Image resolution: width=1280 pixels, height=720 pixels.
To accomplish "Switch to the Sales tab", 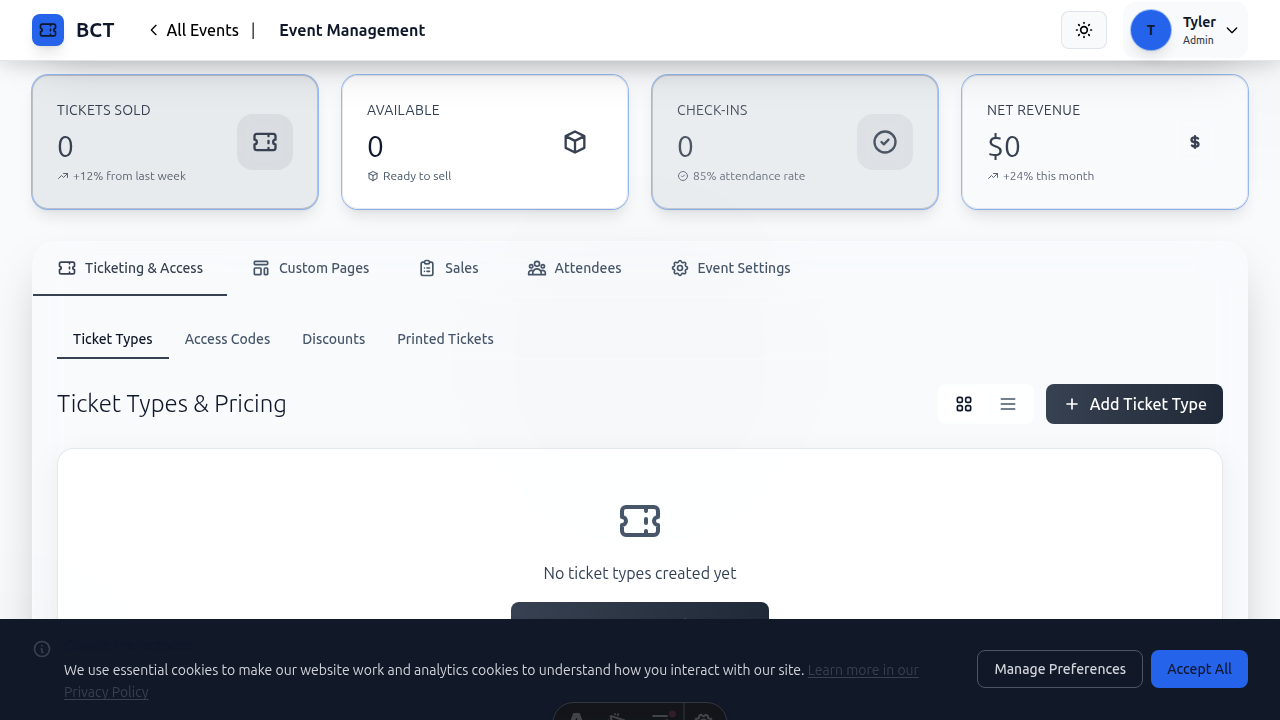I will tap(448, 268).
